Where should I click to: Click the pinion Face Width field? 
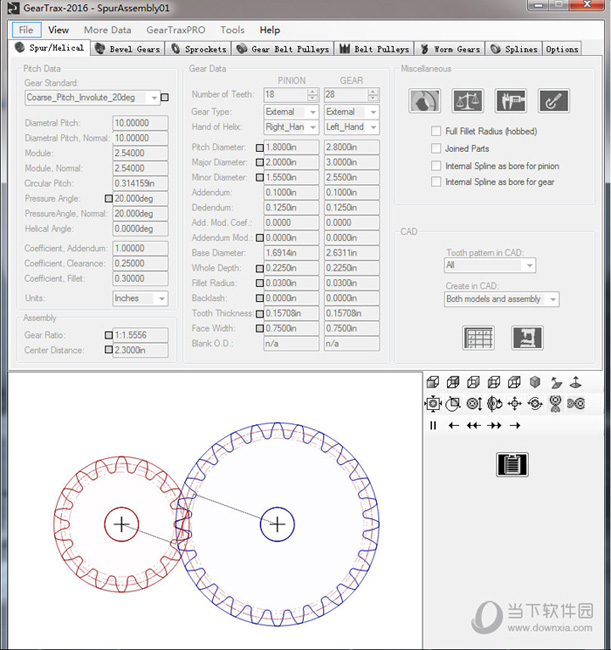pos(291,328)
